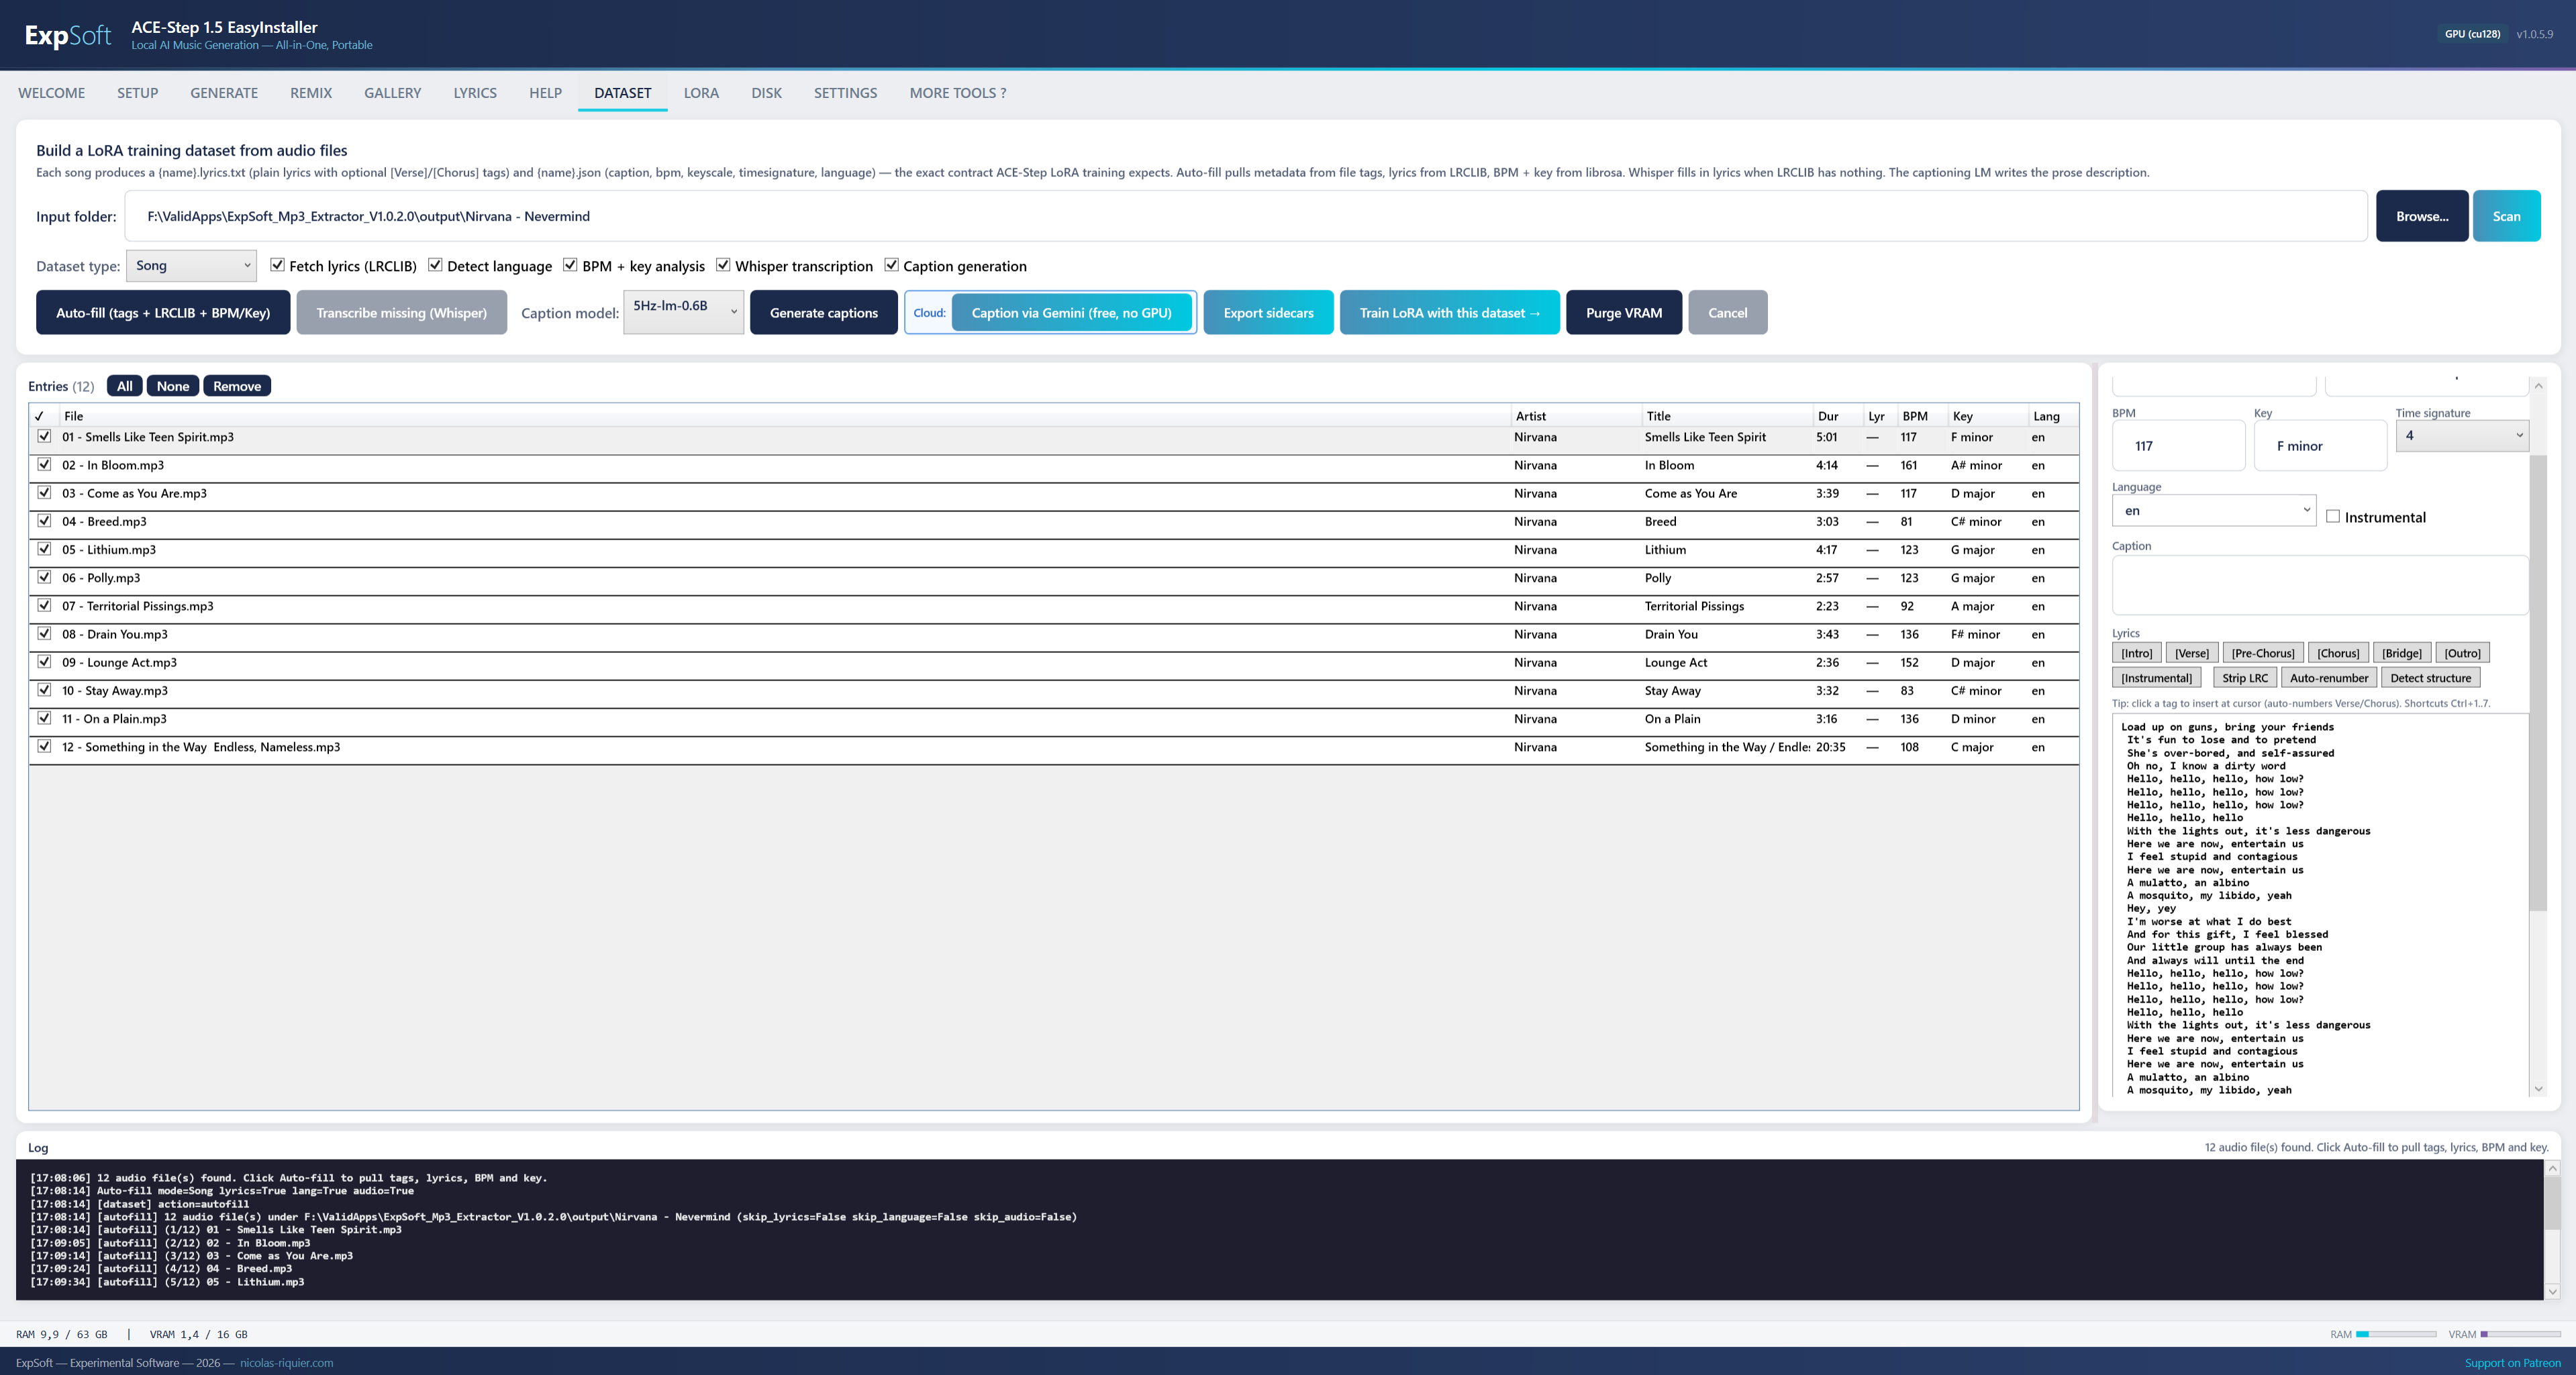Insert the [Outro] lyrics tag

tap(2463, 653)
